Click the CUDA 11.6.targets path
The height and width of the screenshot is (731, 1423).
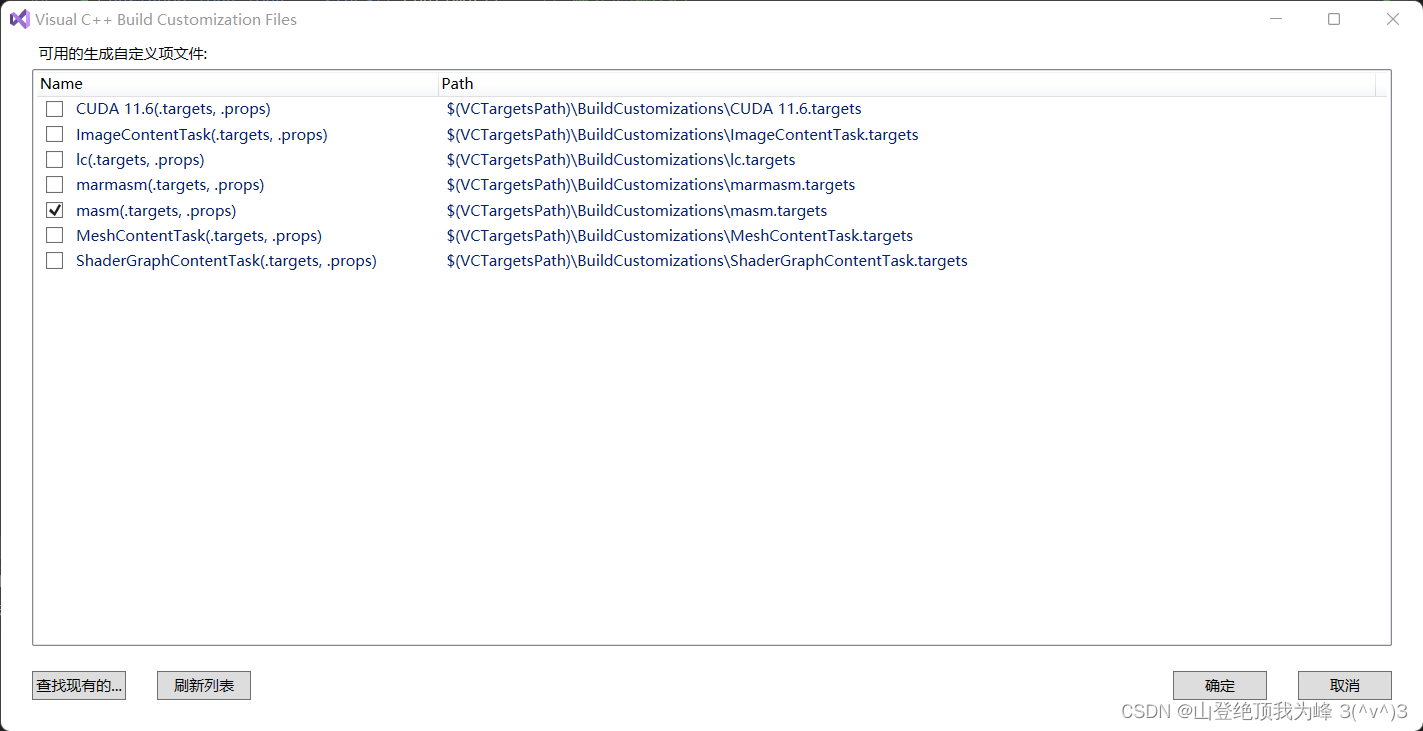pos(654,109)
